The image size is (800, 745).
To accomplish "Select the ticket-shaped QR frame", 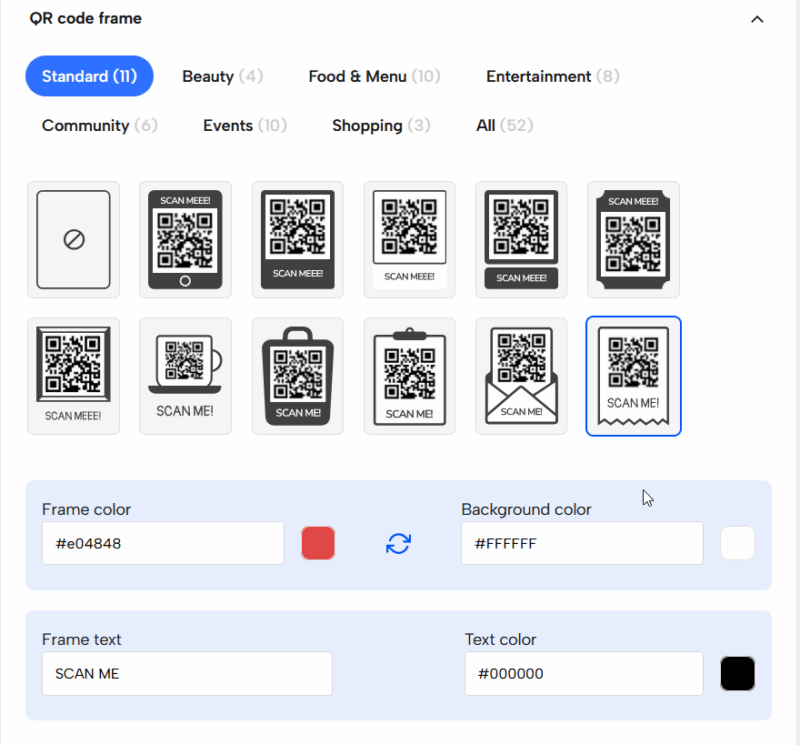I will (x=633, y=240).
